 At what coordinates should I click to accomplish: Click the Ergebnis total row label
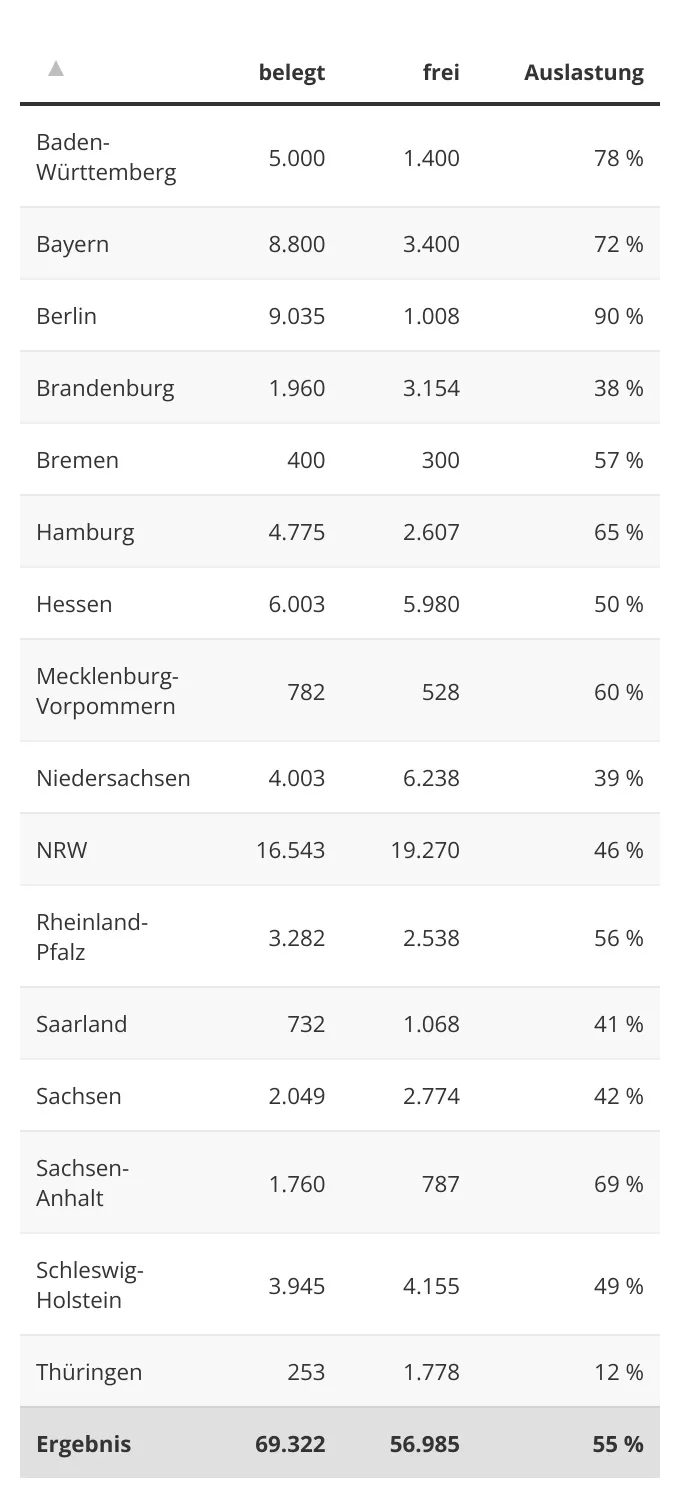(84, 1445)
